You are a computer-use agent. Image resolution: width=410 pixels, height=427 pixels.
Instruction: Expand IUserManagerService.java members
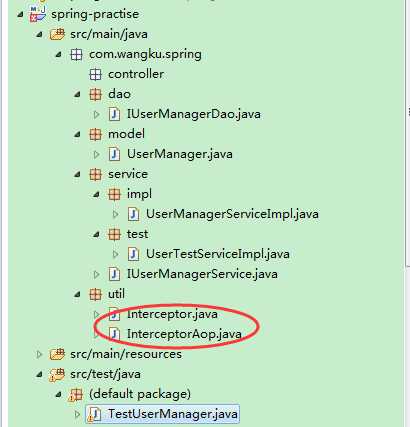coord(97,274)
